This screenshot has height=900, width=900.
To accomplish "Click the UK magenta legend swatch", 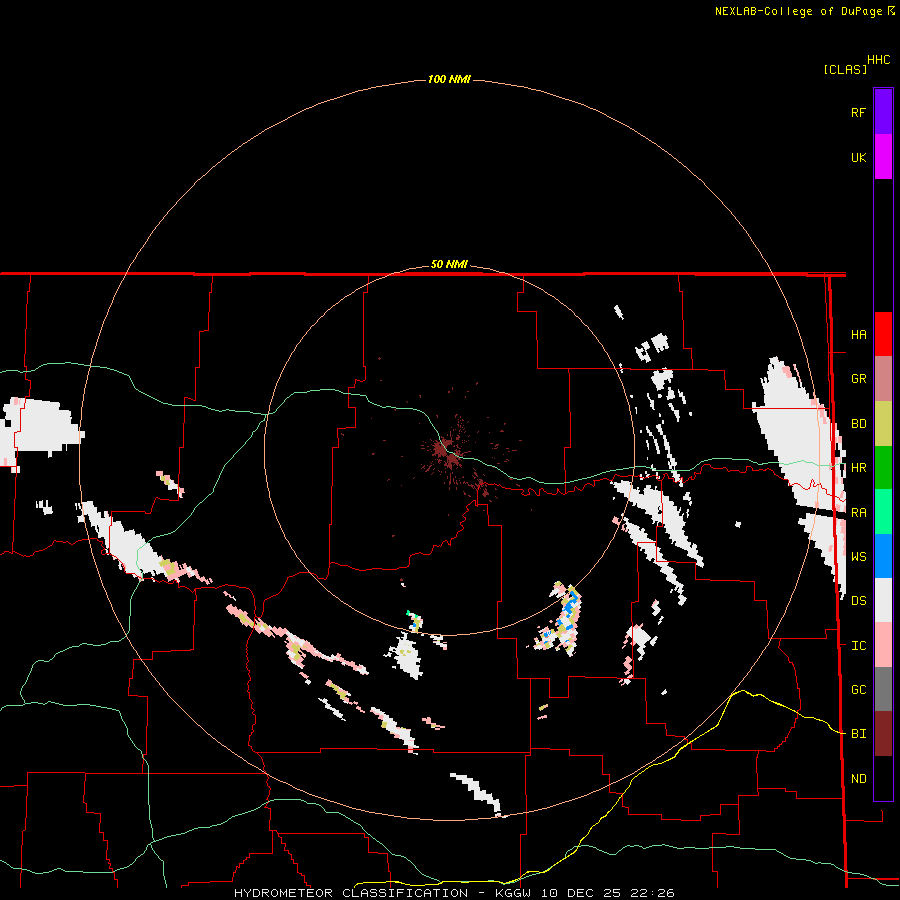I will tap(883, 157).
